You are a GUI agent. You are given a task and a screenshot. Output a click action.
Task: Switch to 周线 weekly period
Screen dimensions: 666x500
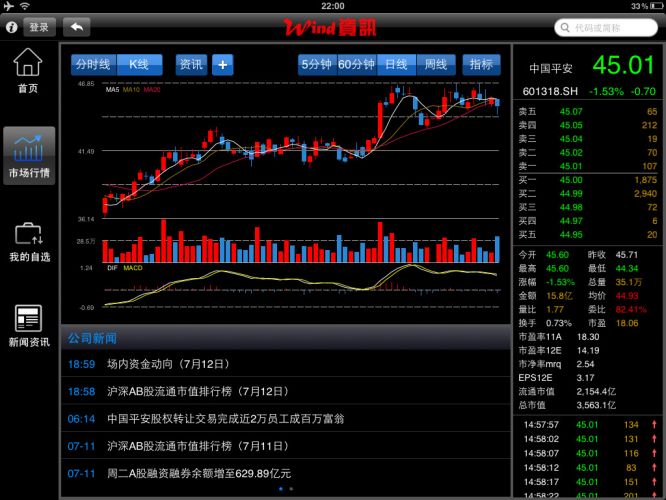434,64
